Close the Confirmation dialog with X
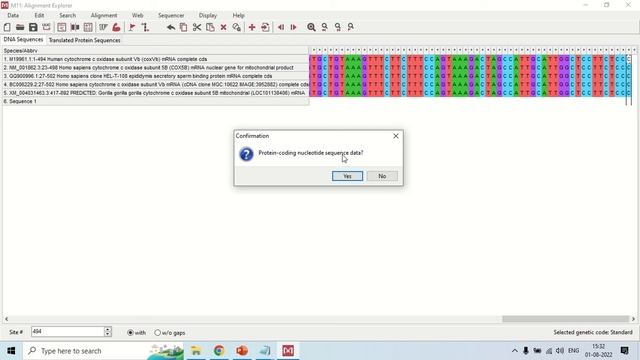This screenshot has height=360, width=640. 396,136
